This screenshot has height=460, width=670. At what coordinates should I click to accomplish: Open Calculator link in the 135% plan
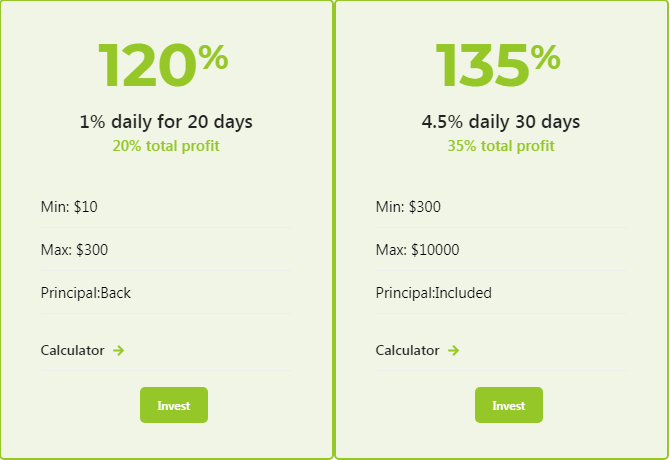tap(407, 351)
